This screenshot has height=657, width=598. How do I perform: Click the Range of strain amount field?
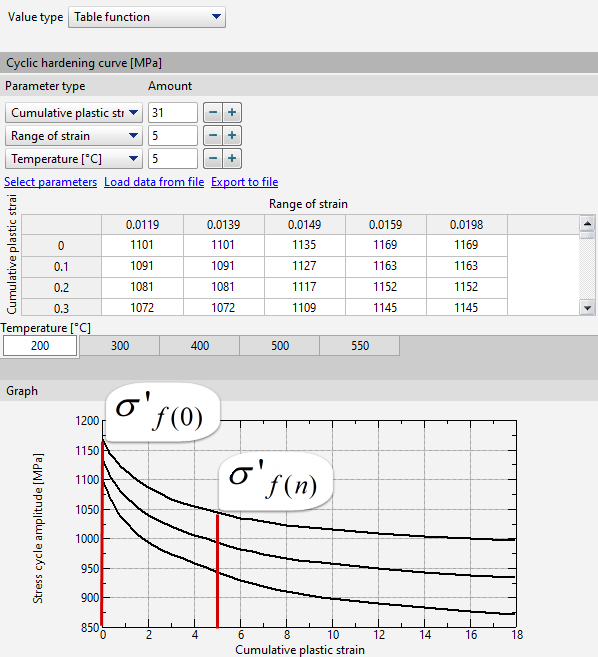(x=173, y=136)
